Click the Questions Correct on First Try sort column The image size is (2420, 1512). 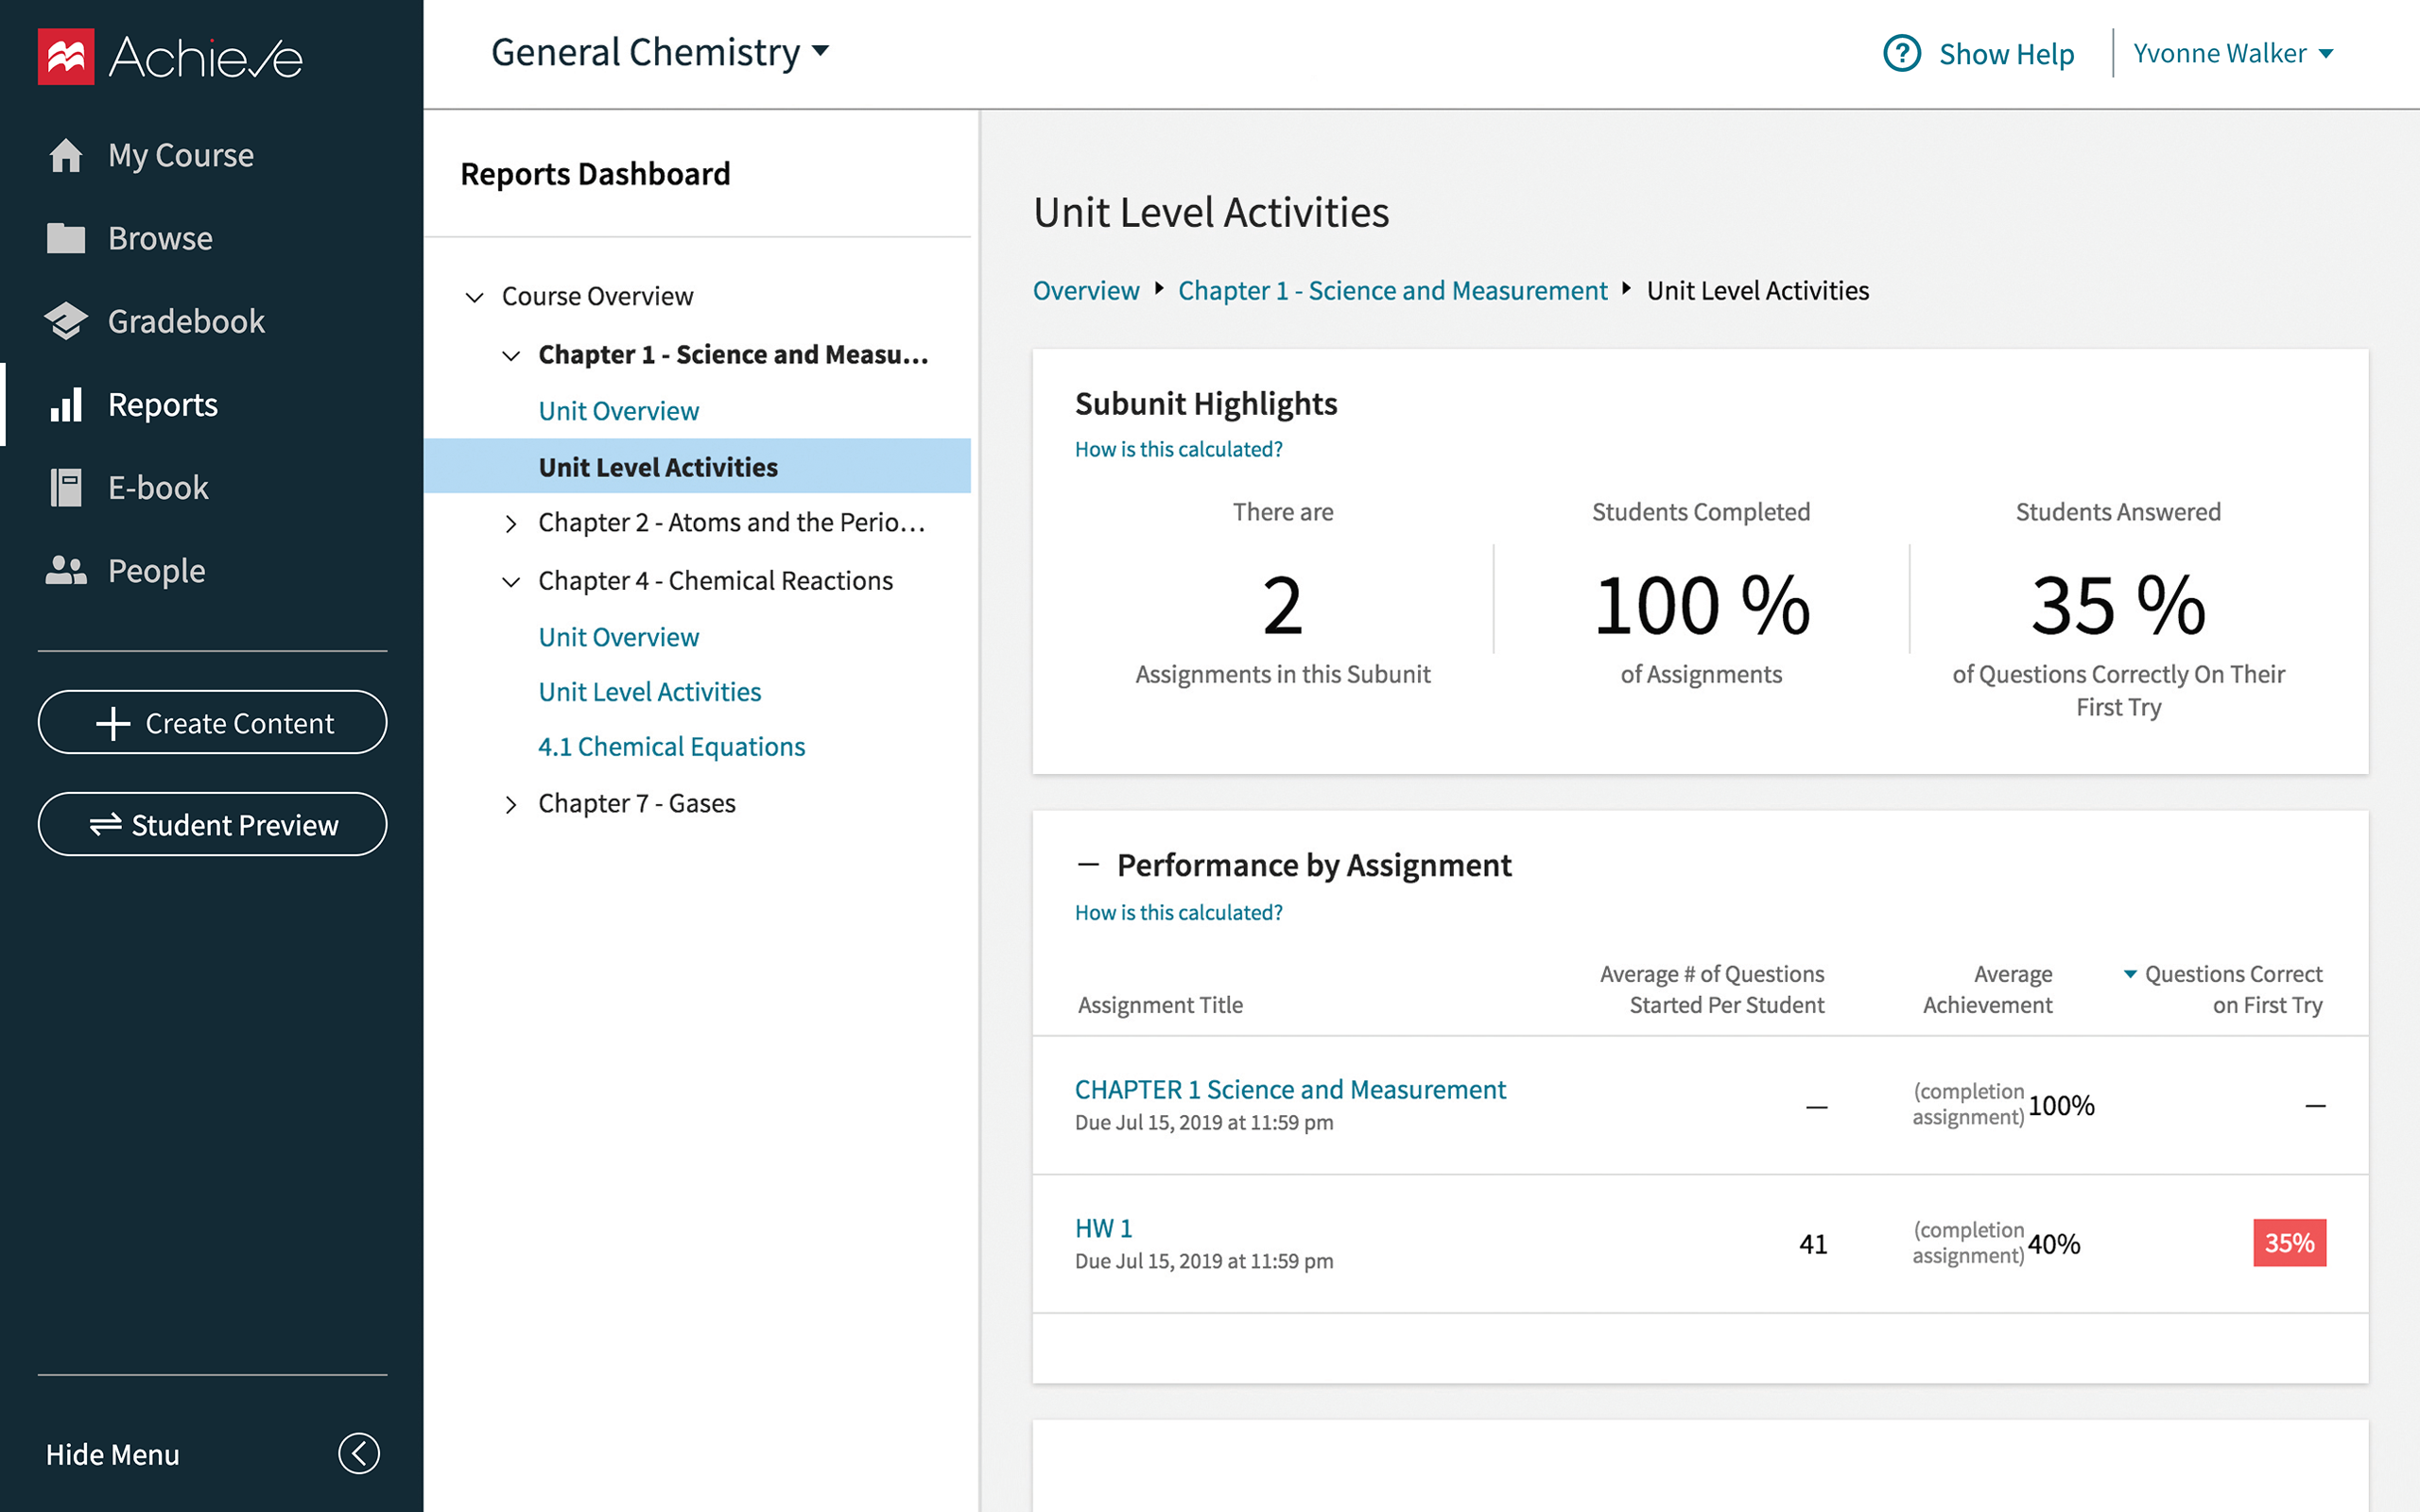[2232, 988]
